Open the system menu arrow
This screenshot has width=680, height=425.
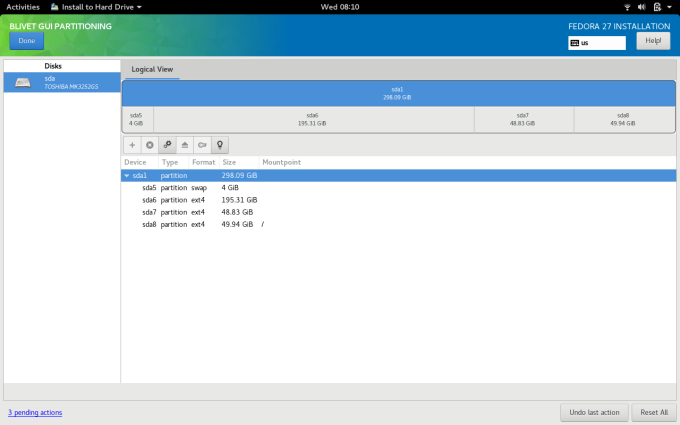[x=669, y=7]
